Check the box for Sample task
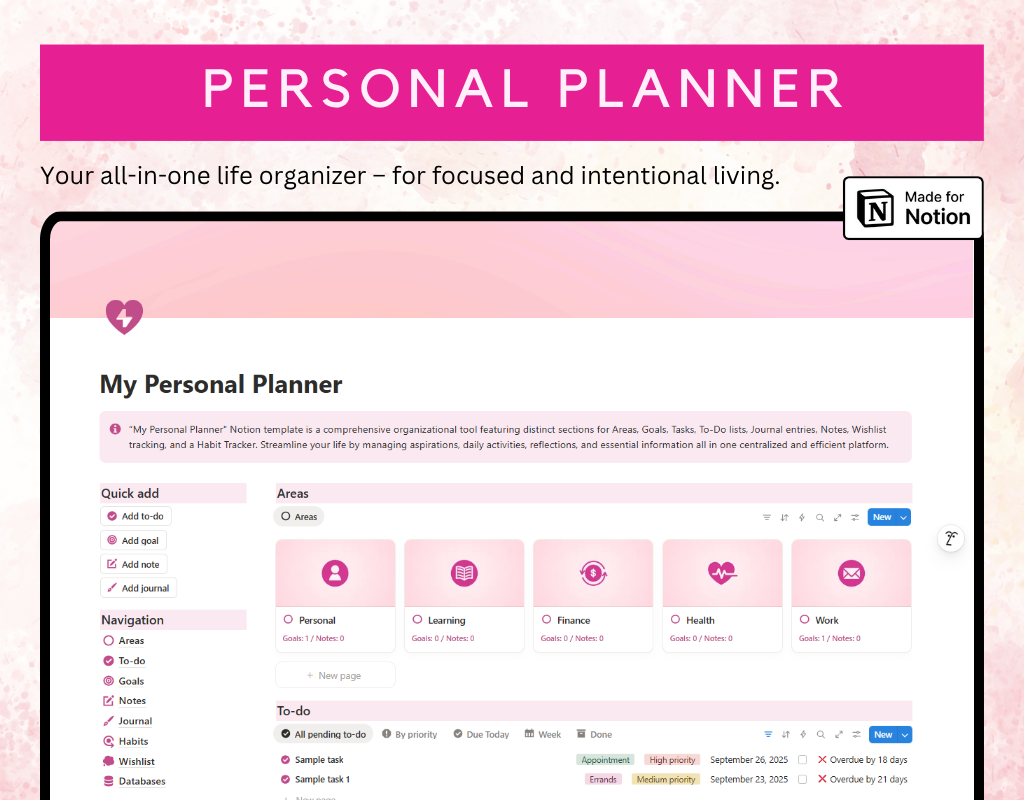Image resolution: width=1024 pixels, height=800 pixels. click(802, 760)
